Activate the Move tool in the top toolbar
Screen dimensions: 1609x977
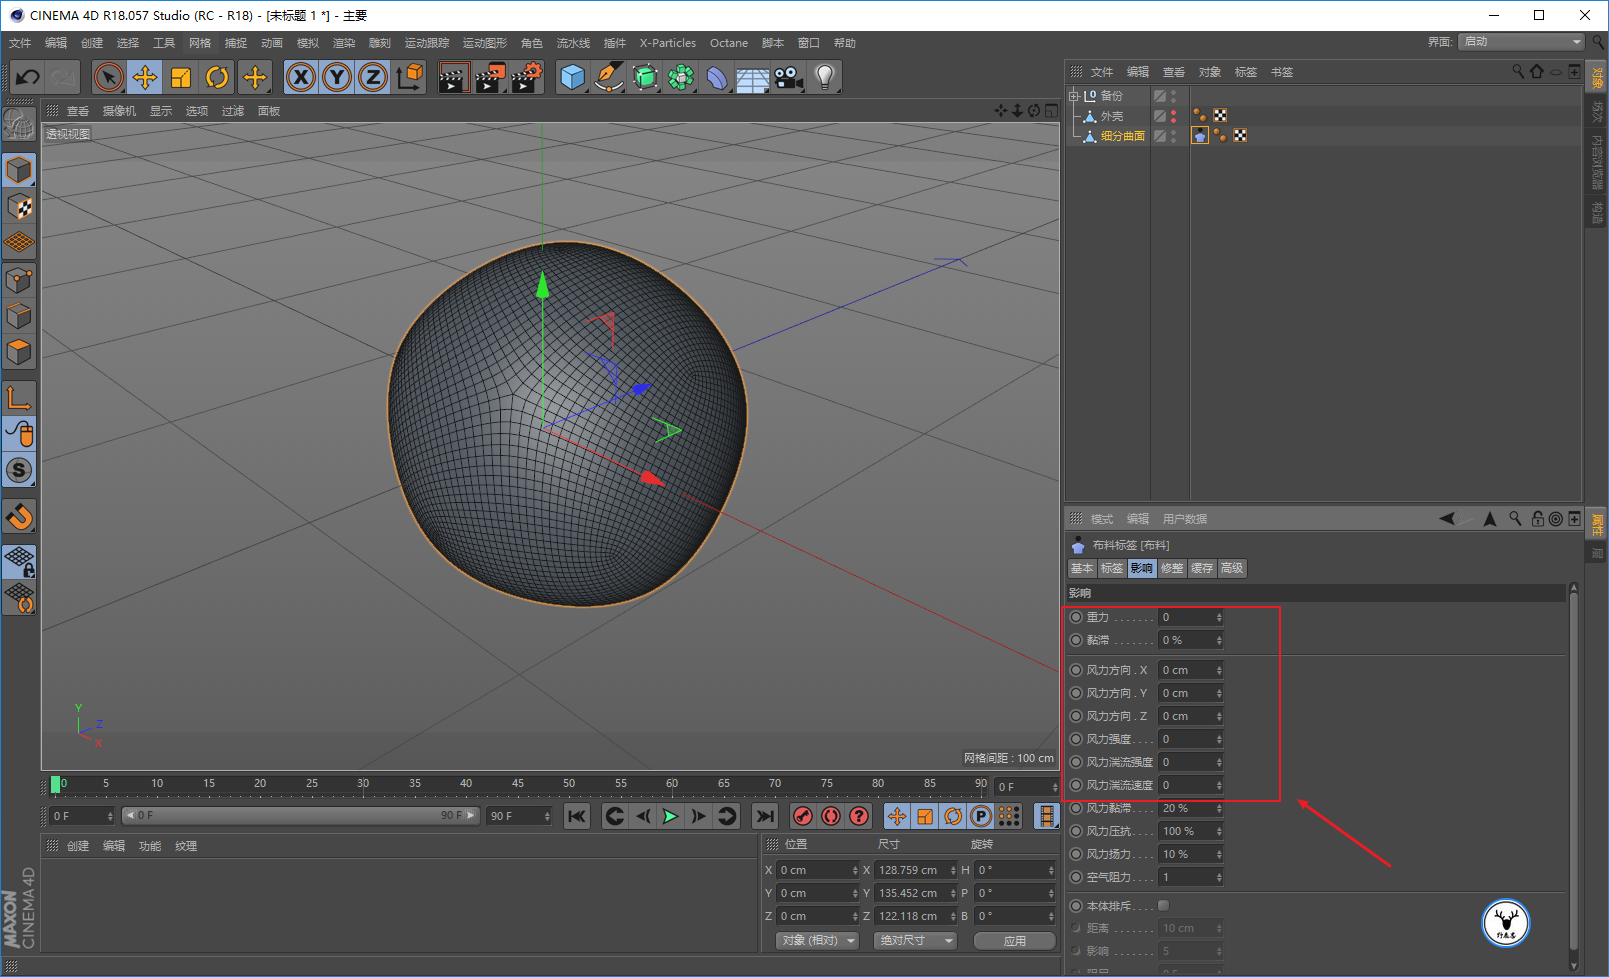[x=145, y=77]
